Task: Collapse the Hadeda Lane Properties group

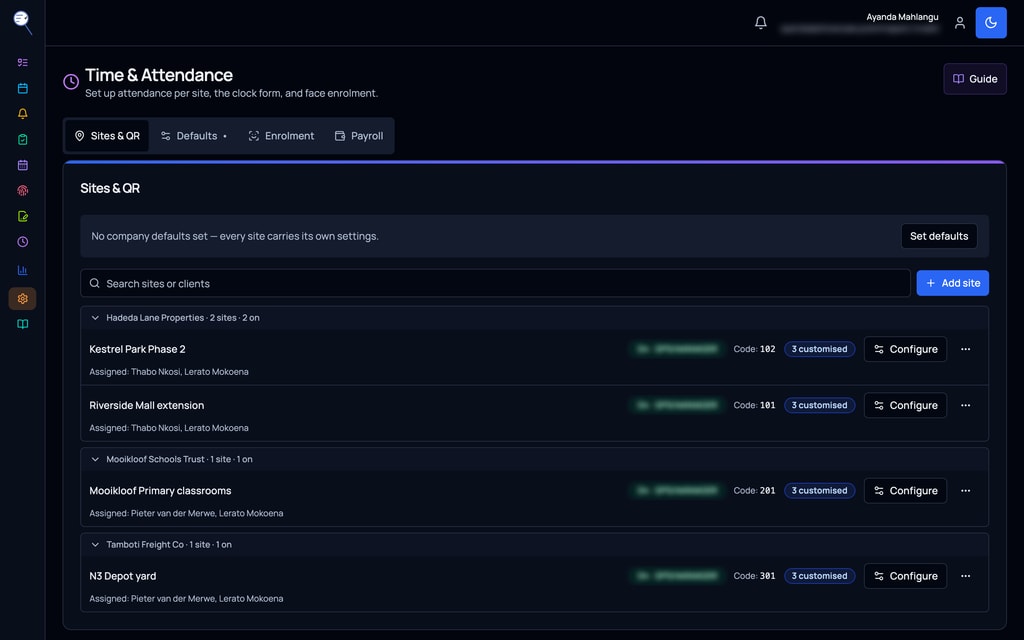Action: [x=95, y=318]
